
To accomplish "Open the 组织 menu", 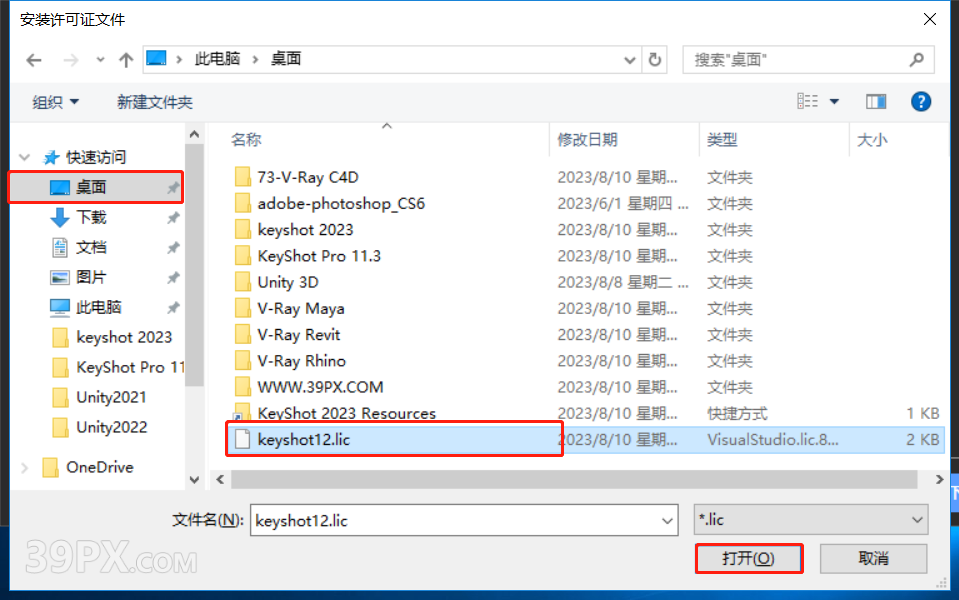I will tap(55, 102).
